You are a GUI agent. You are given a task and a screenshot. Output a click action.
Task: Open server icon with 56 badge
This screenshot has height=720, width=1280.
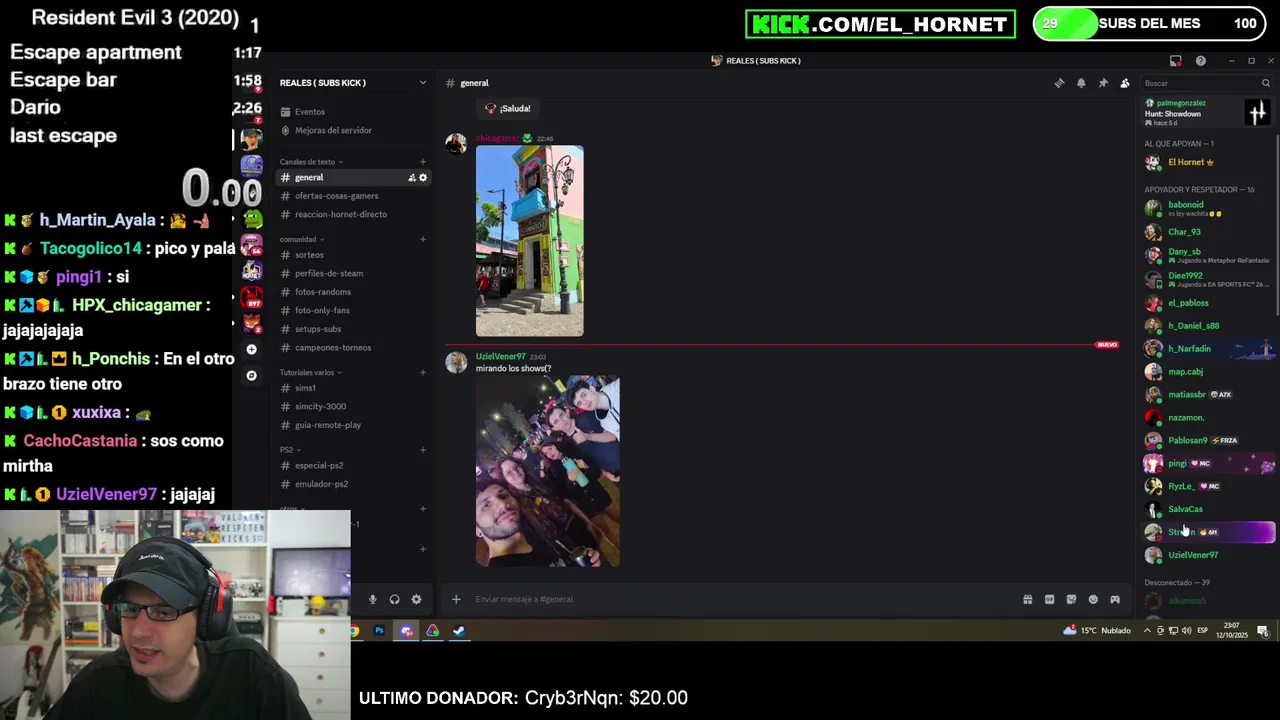click(251, 245)
